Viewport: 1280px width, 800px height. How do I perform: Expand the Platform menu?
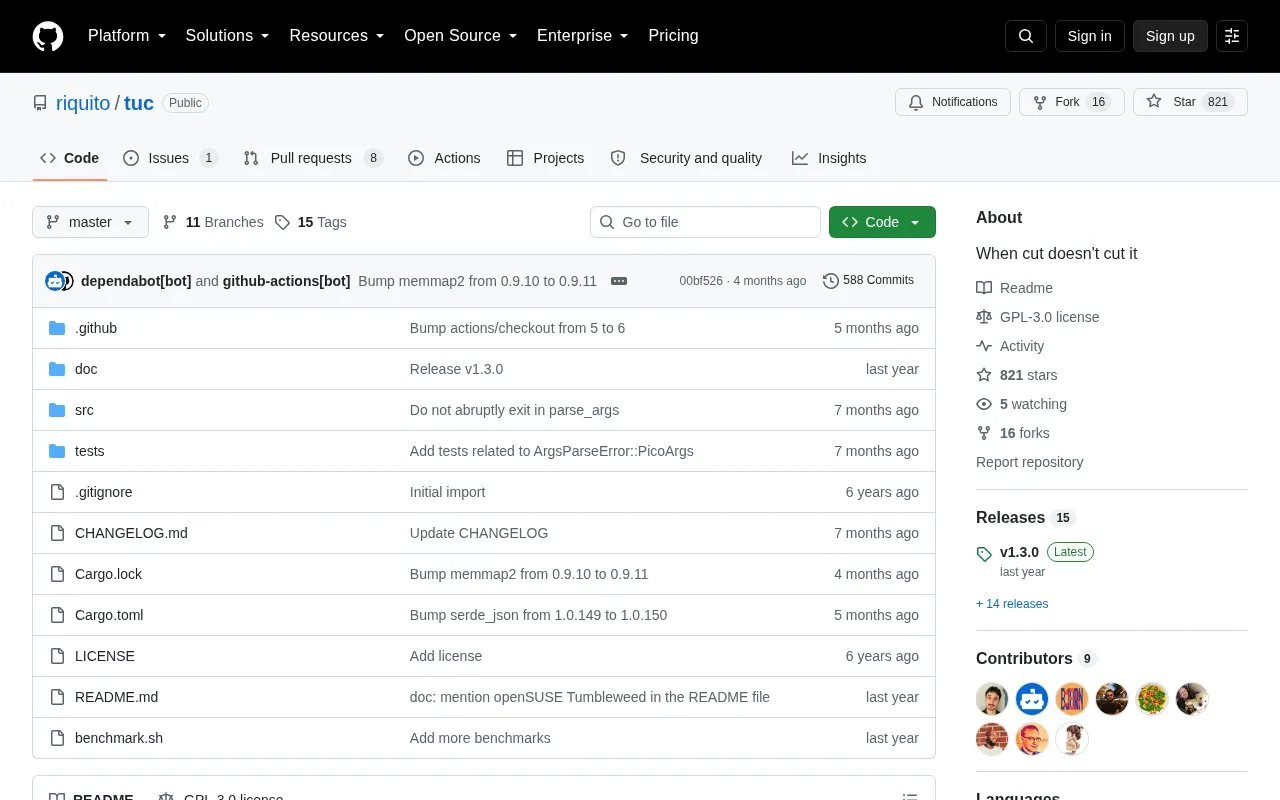pyautogui.click(x=127, y=36)
